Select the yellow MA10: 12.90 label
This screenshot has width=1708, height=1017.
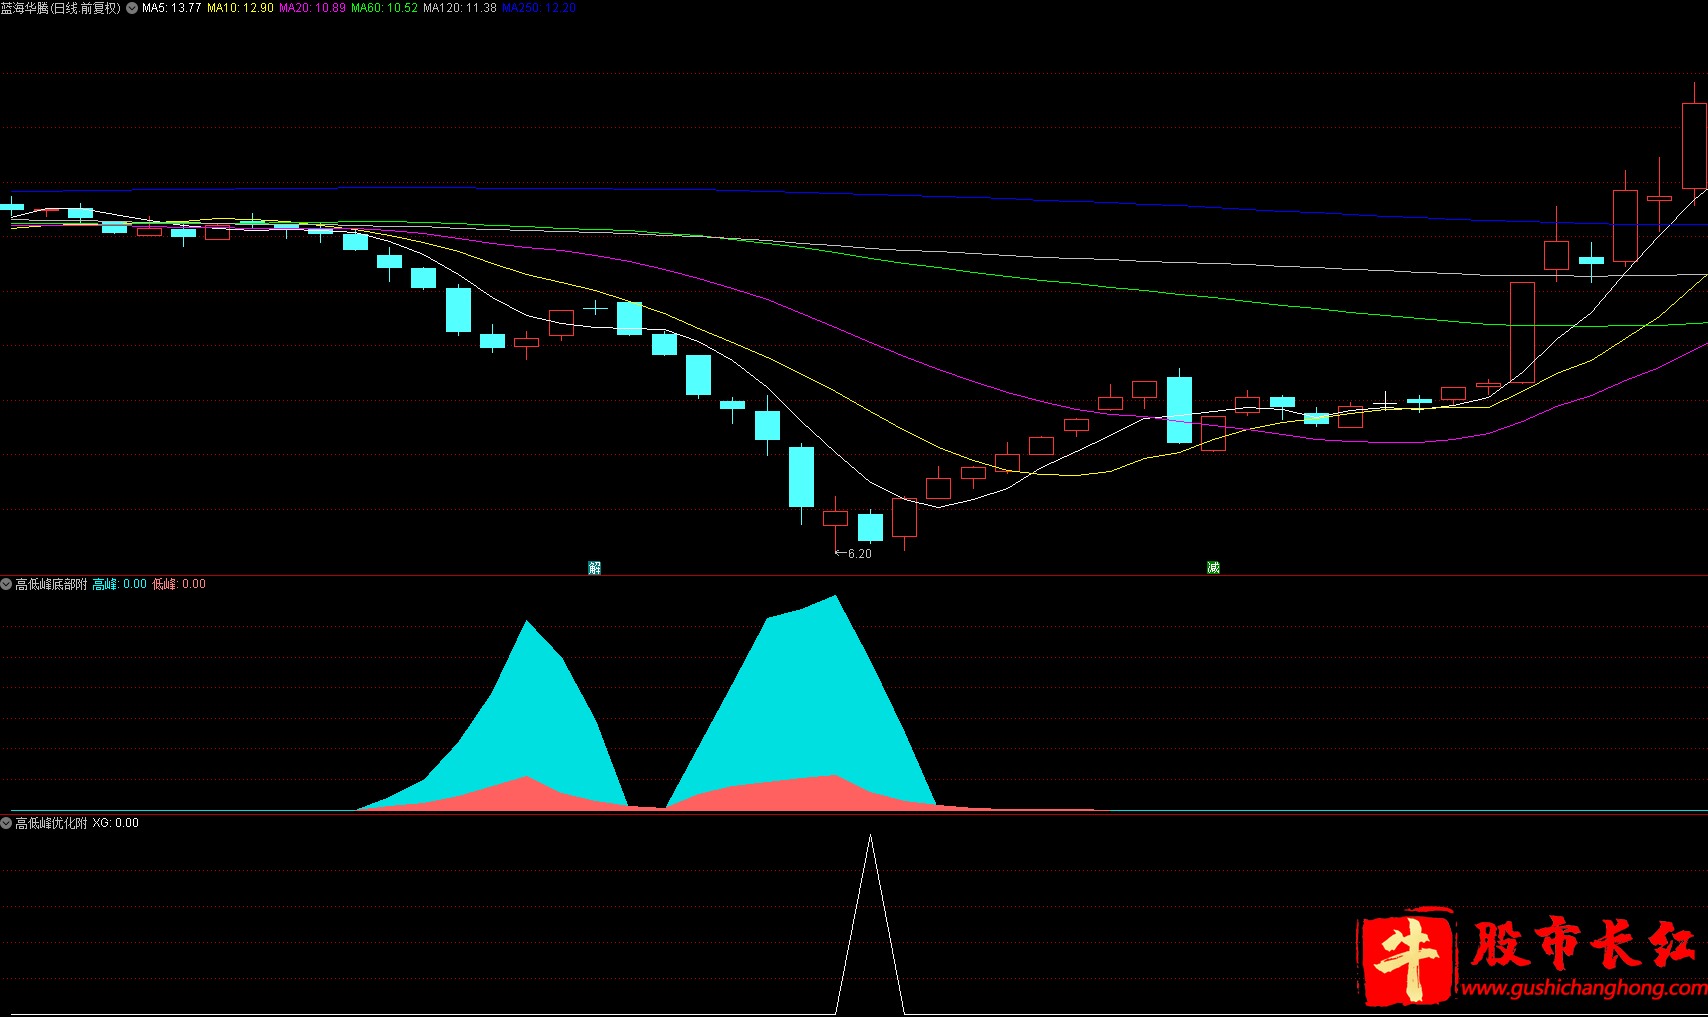[x=240, y=8]
